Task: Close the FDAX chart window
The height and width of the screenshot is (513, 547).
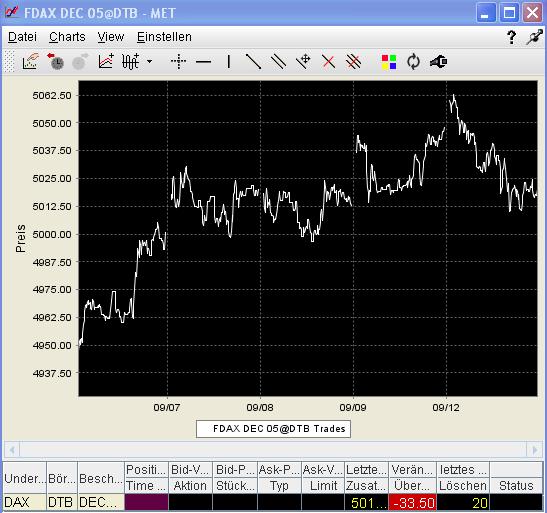Action: pyautogui.click(x=532, y=13)
